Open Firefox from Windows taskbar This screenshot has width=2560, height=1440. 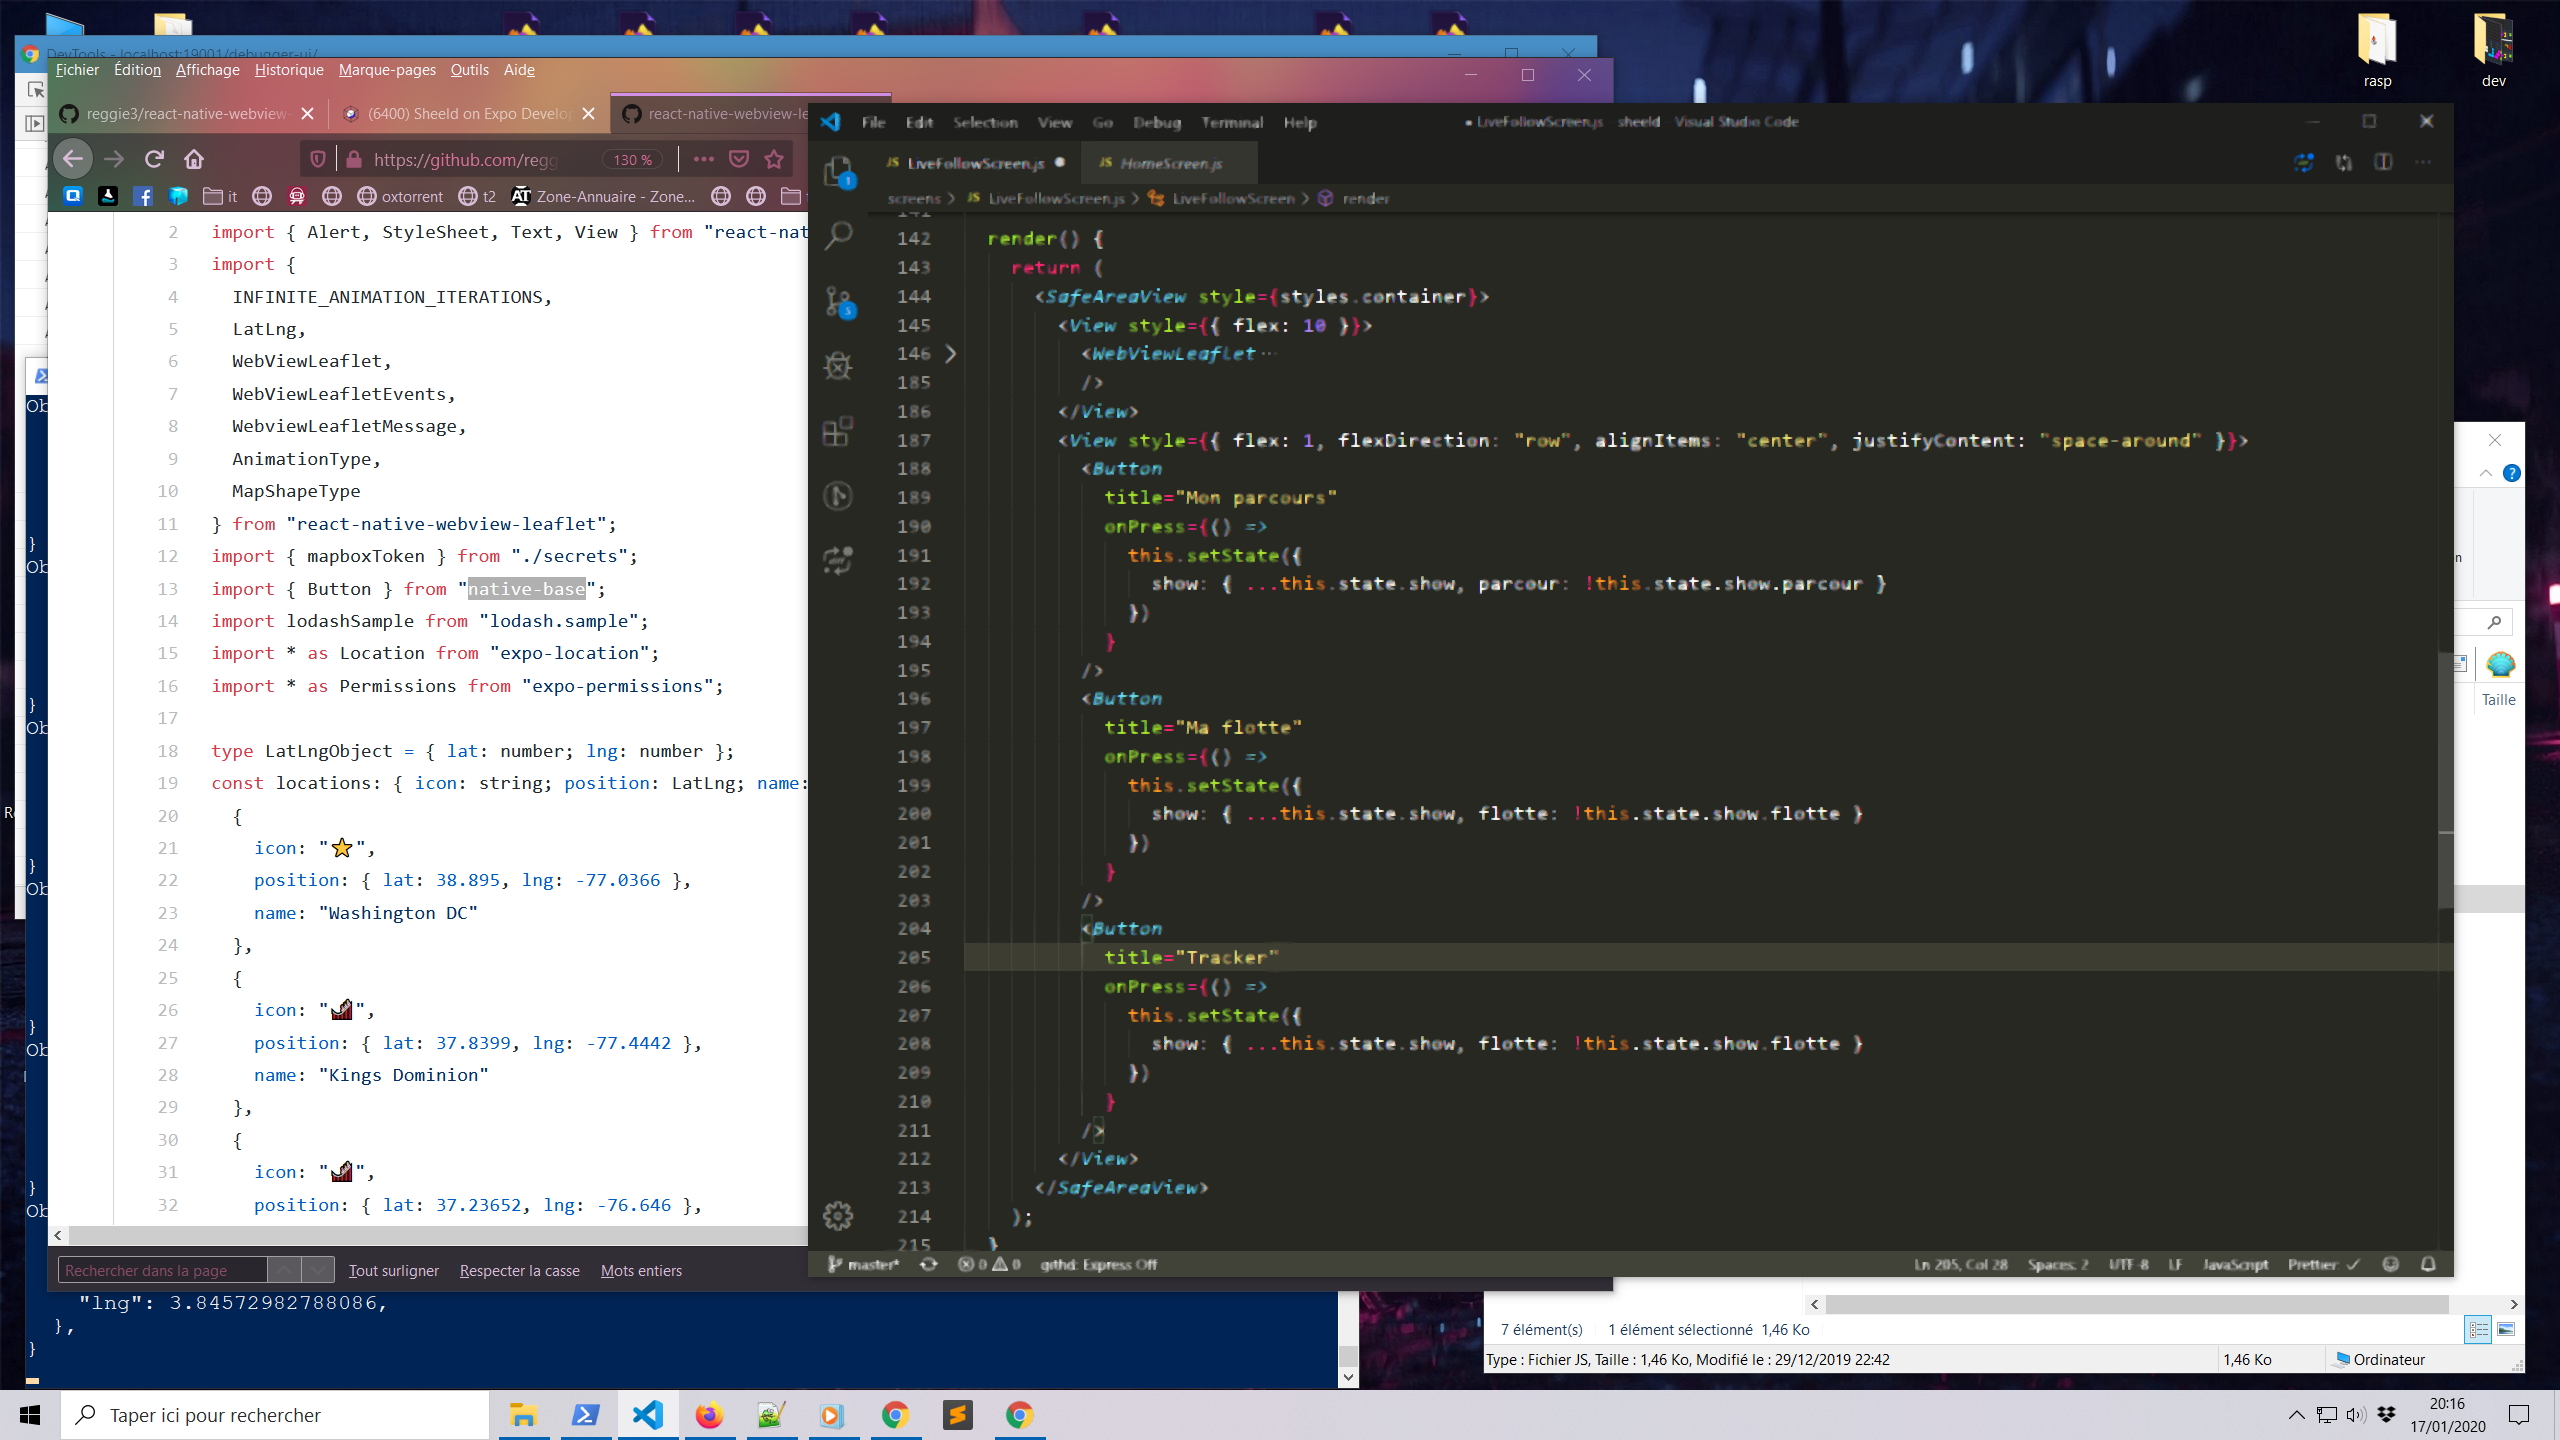pos(709,1415)
